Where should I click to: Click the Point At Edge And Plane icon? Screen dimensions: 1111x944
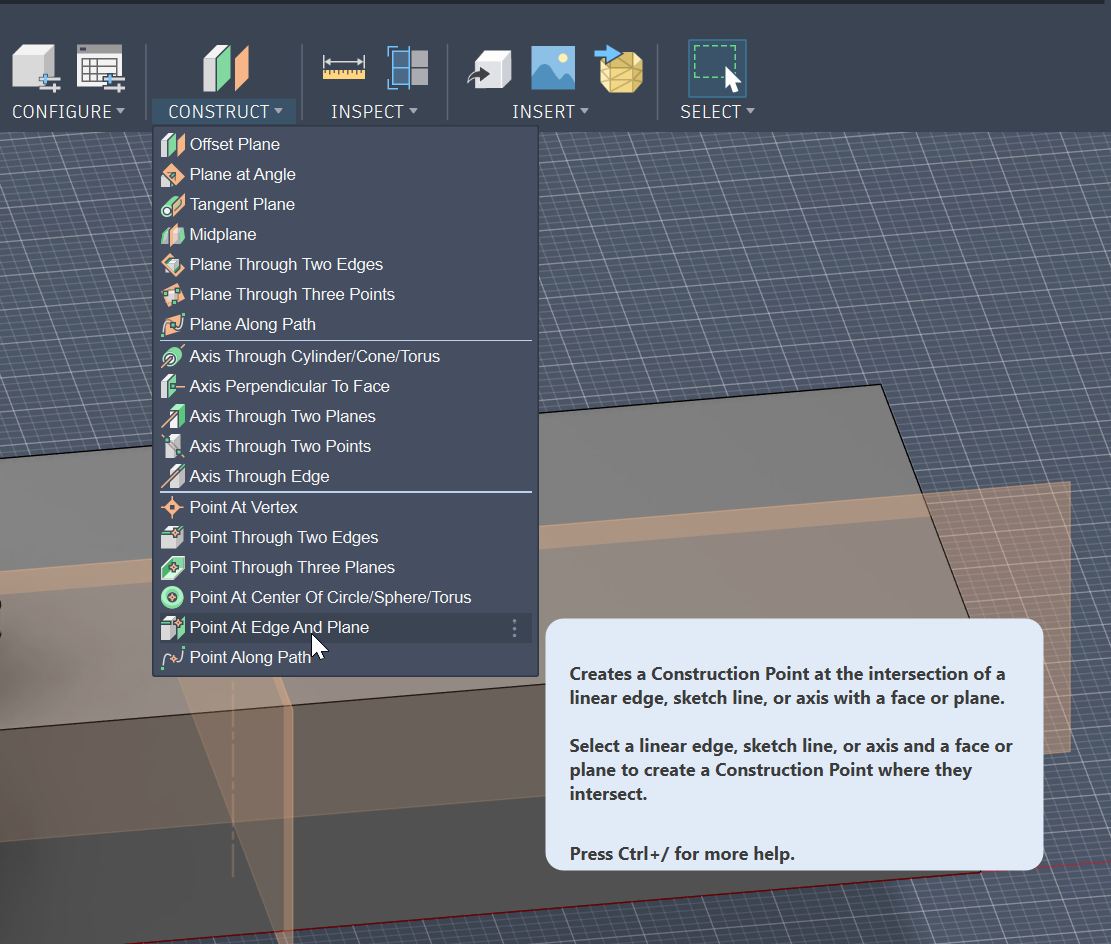[x=172, y=627]
